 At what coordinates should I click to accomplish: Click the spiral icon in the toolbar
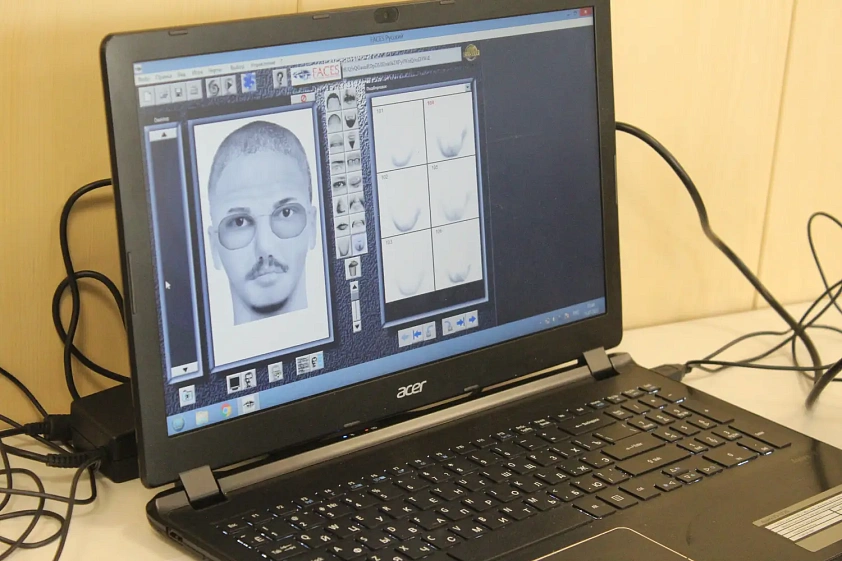pyautogui.click(x=214, y=87)
